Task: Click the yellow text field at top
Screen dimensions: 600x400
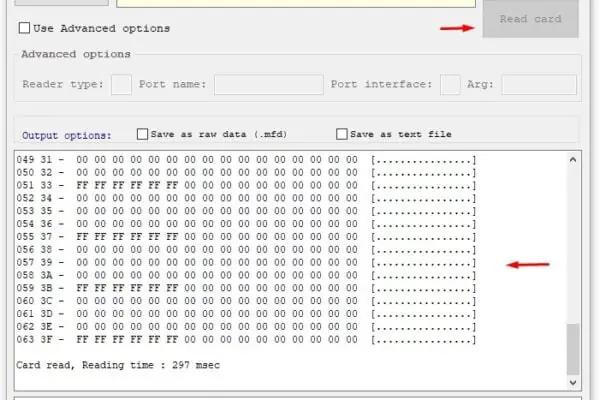Action: point(296,3)
